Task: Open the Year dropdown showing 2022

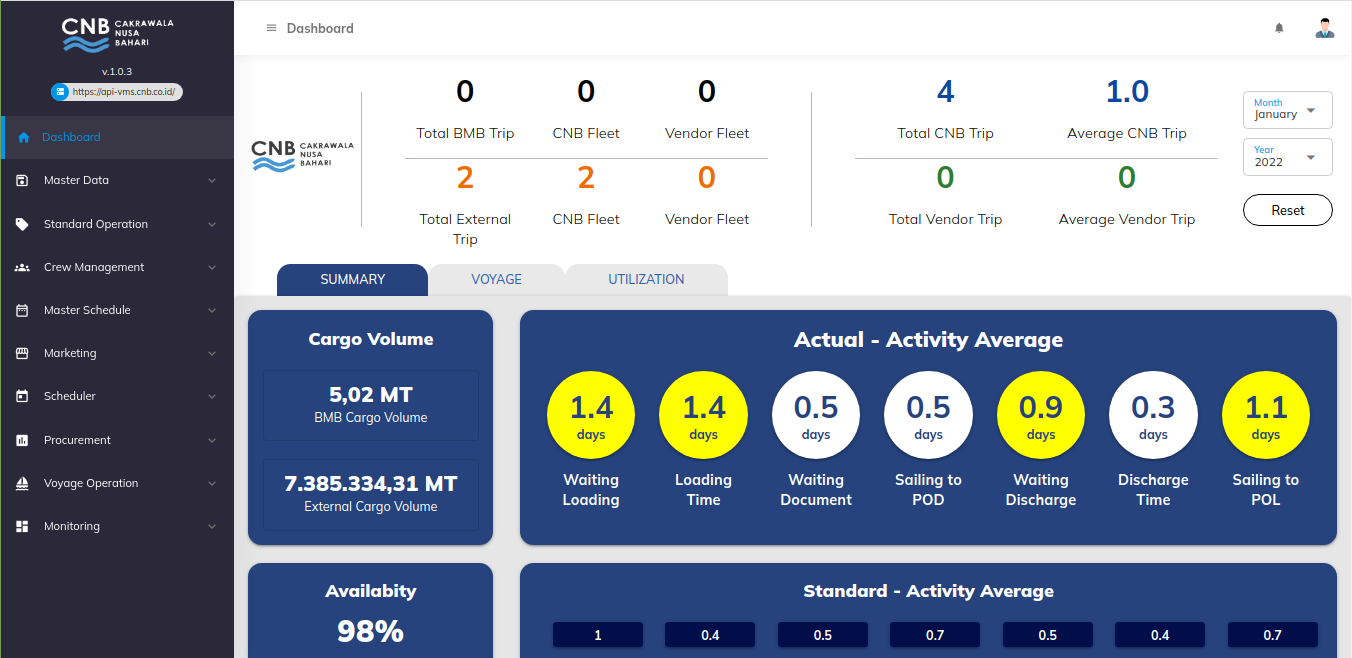Action: [1287, 157]
